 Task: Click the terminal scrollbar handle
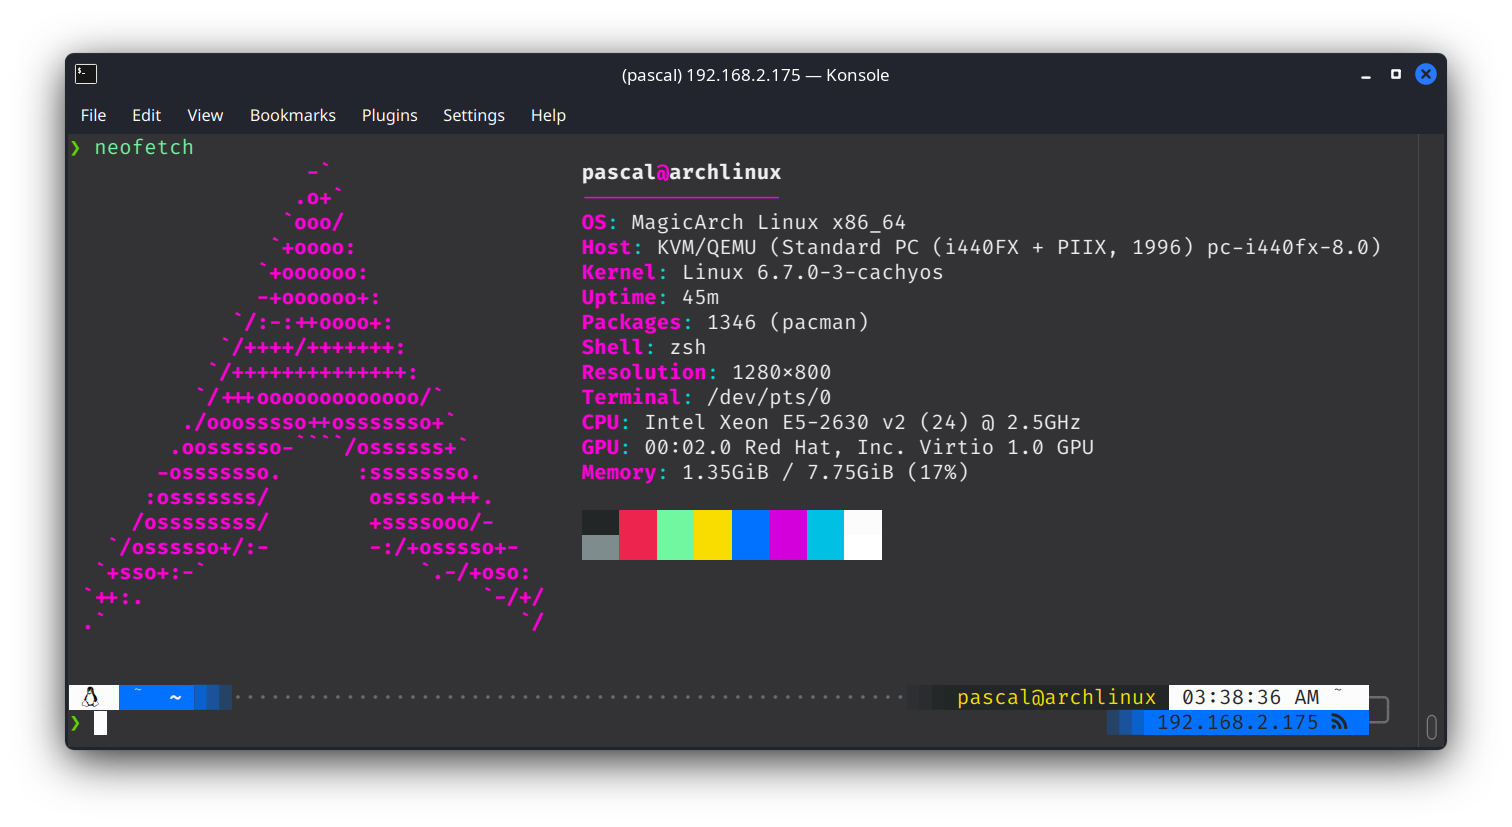[x=1432, y=727]
